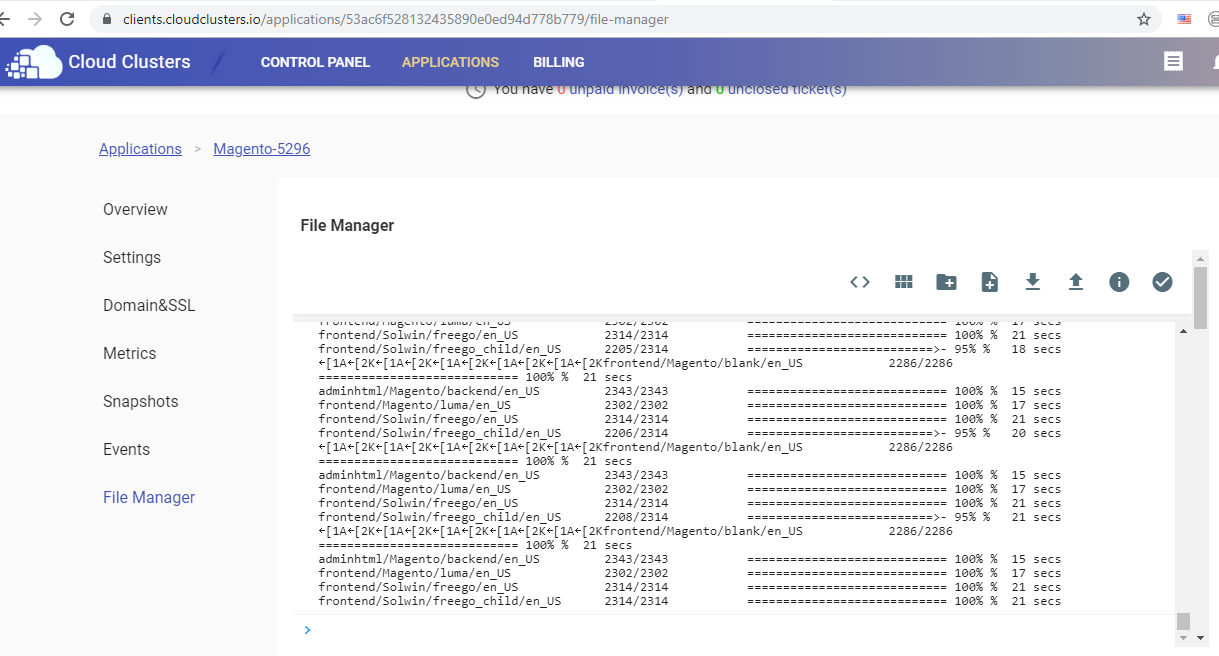The height and width of the screenshot is (656, 1219).
Task: Click the page vertical scrollbar down arrow
Action: (1200, 638)
